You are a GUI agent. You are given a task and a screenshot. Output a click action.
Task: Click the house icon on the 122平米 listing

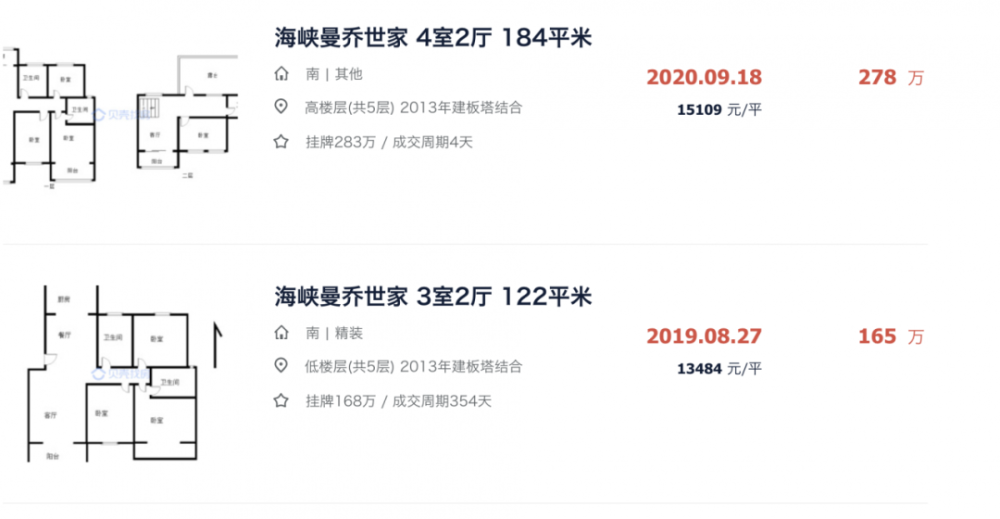pyautogui.click(x=282, y=333)
